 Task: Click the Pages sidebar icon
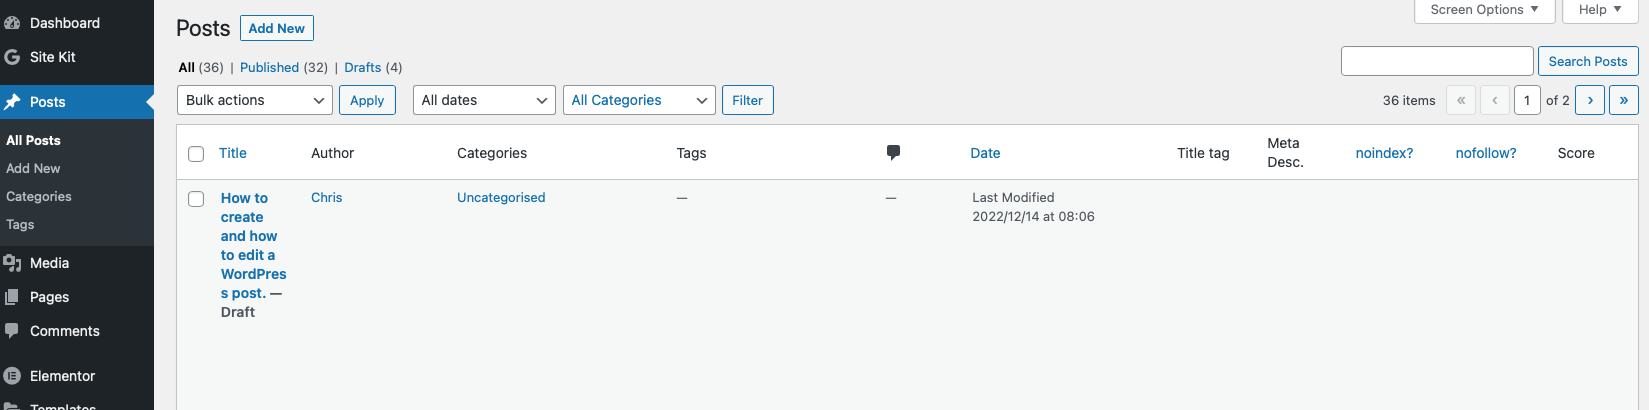[x=12, y=297]
